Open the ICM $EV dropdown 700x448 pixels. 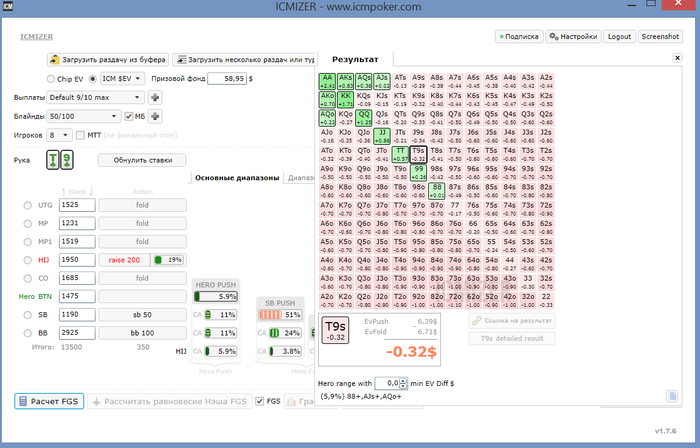pos(122,79)
